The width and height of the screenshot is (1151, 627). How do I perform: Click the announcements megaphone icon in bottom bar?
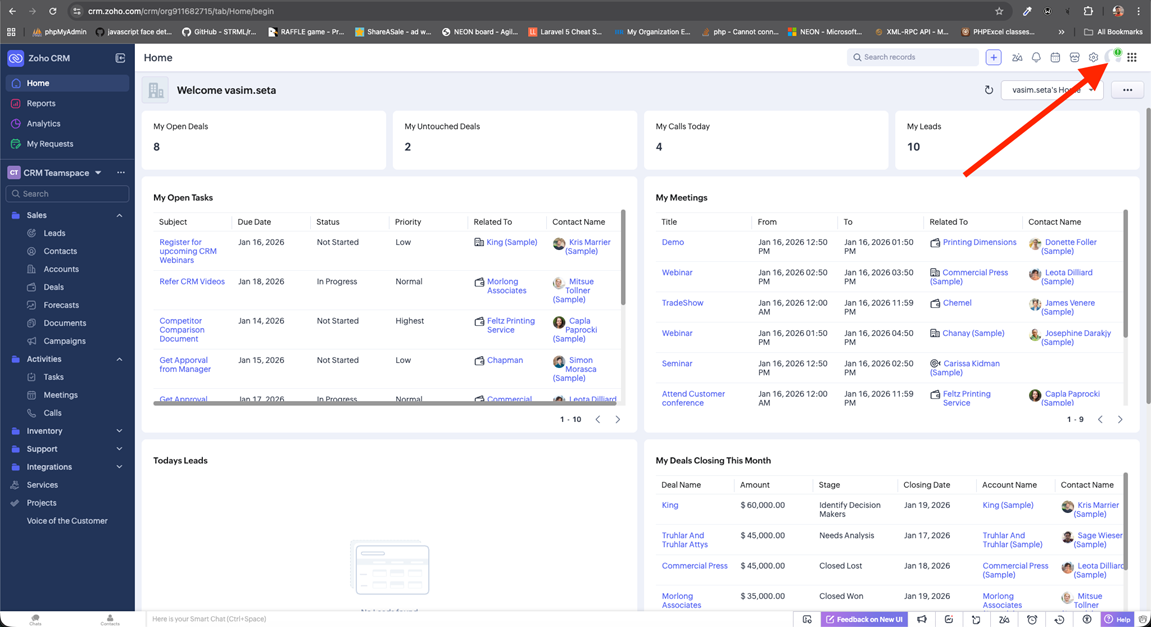click(x=922, y=620)
